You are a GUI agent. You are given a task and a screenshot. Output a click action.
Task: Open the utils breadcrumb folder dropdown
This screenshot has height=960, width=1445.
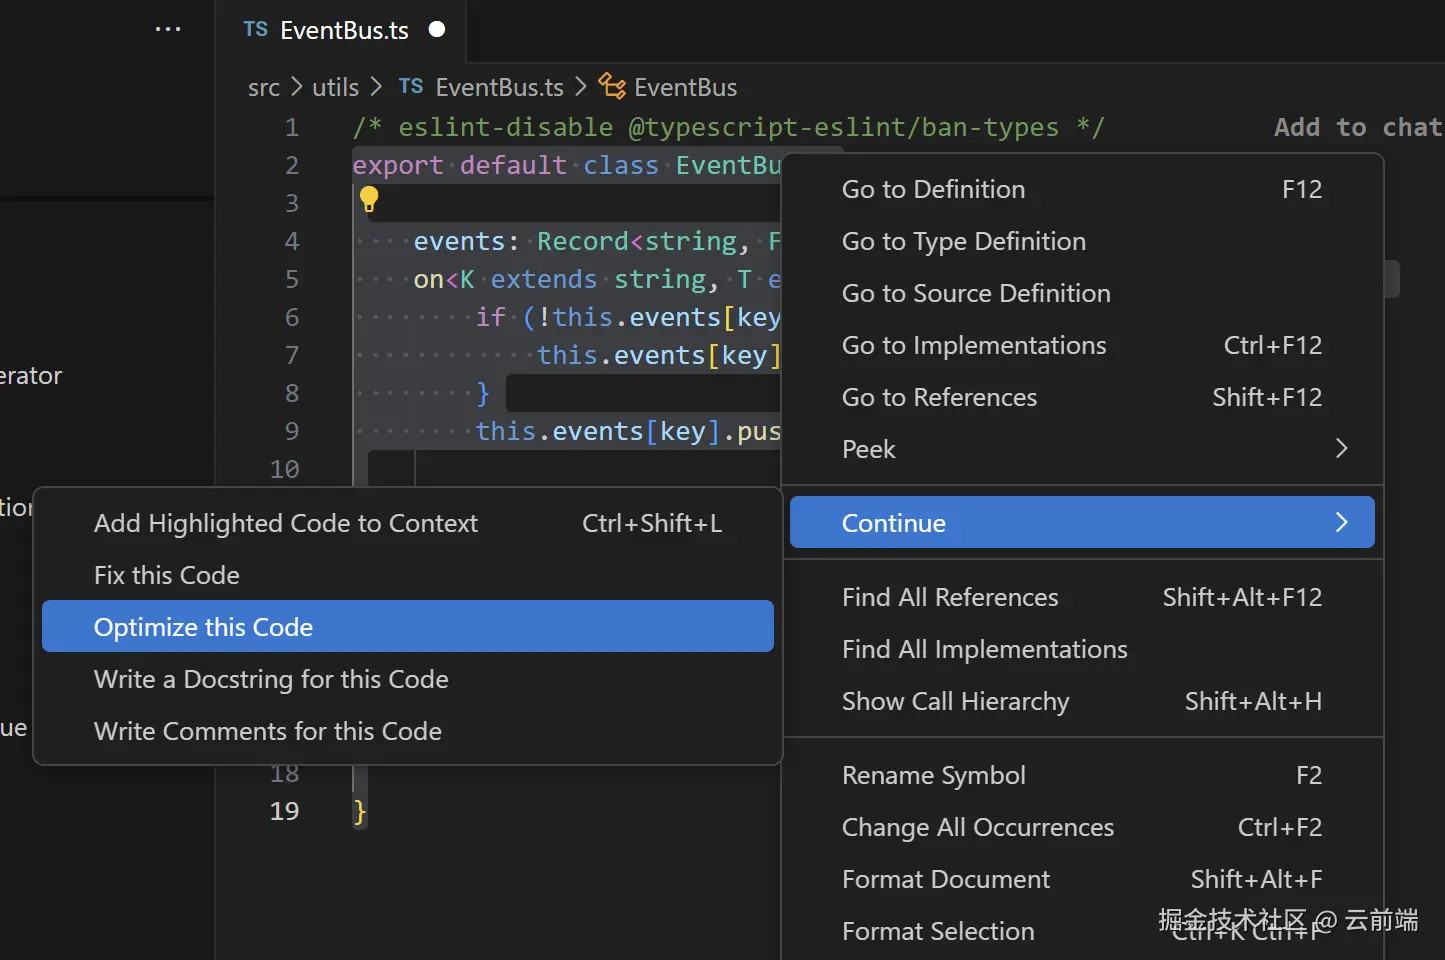point(335,87)
